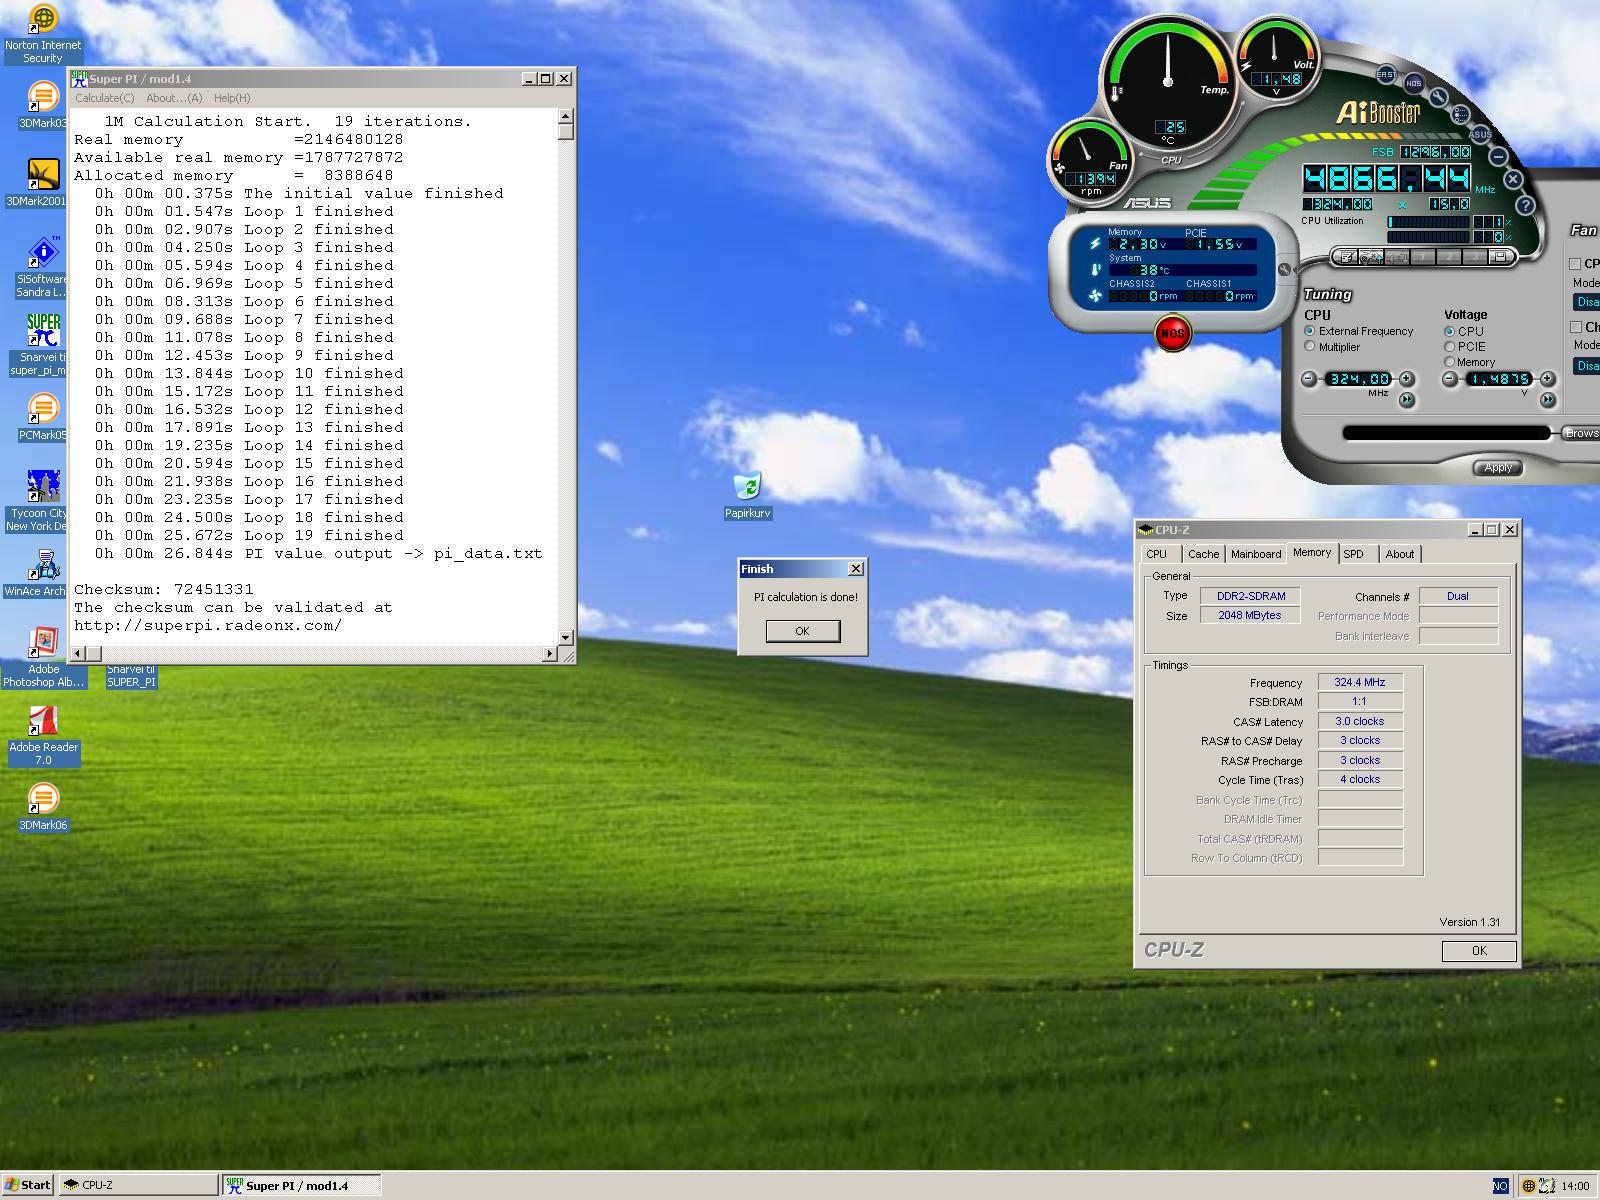
Task: Click the Super PI / mod1.4 taskbar button
Action: click(302, 1185)
